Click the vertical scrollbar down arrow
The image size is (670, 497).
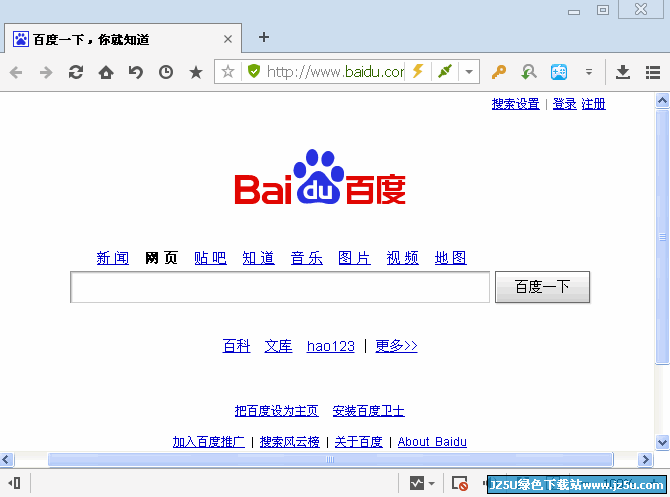[x=662, y=442]
